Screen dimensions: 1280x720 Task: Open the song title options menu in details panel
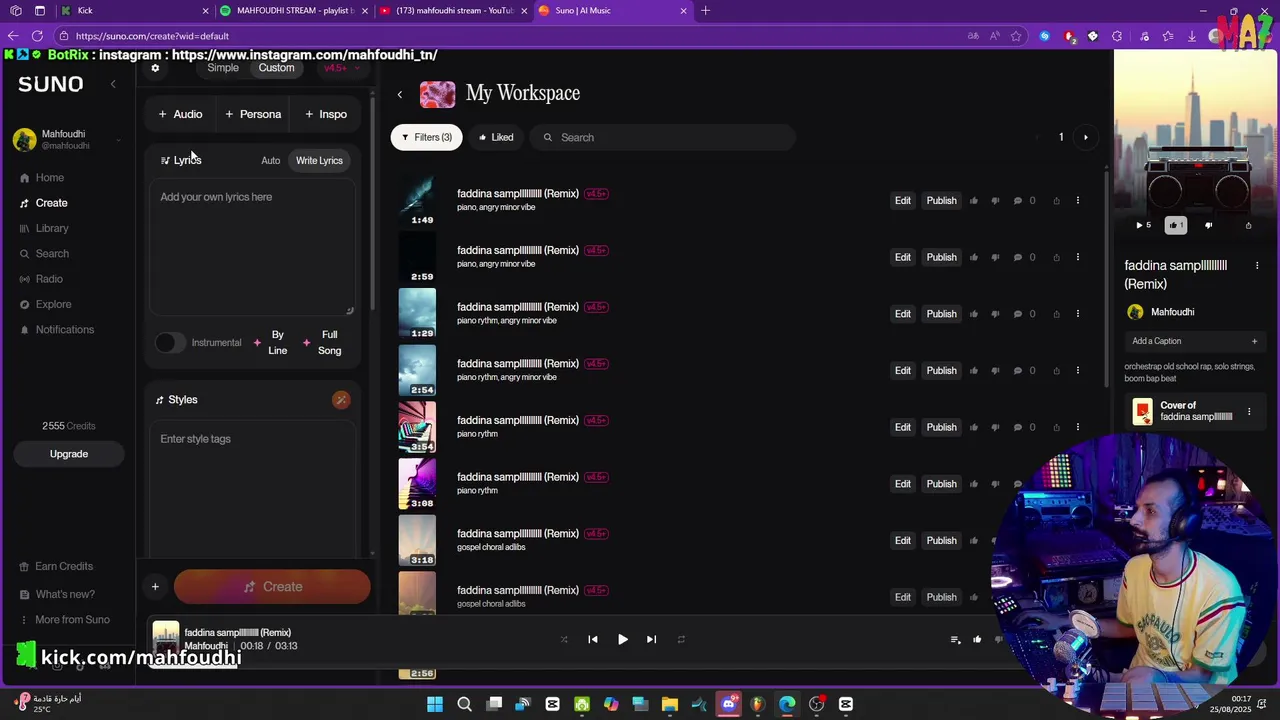(1257, 266)
